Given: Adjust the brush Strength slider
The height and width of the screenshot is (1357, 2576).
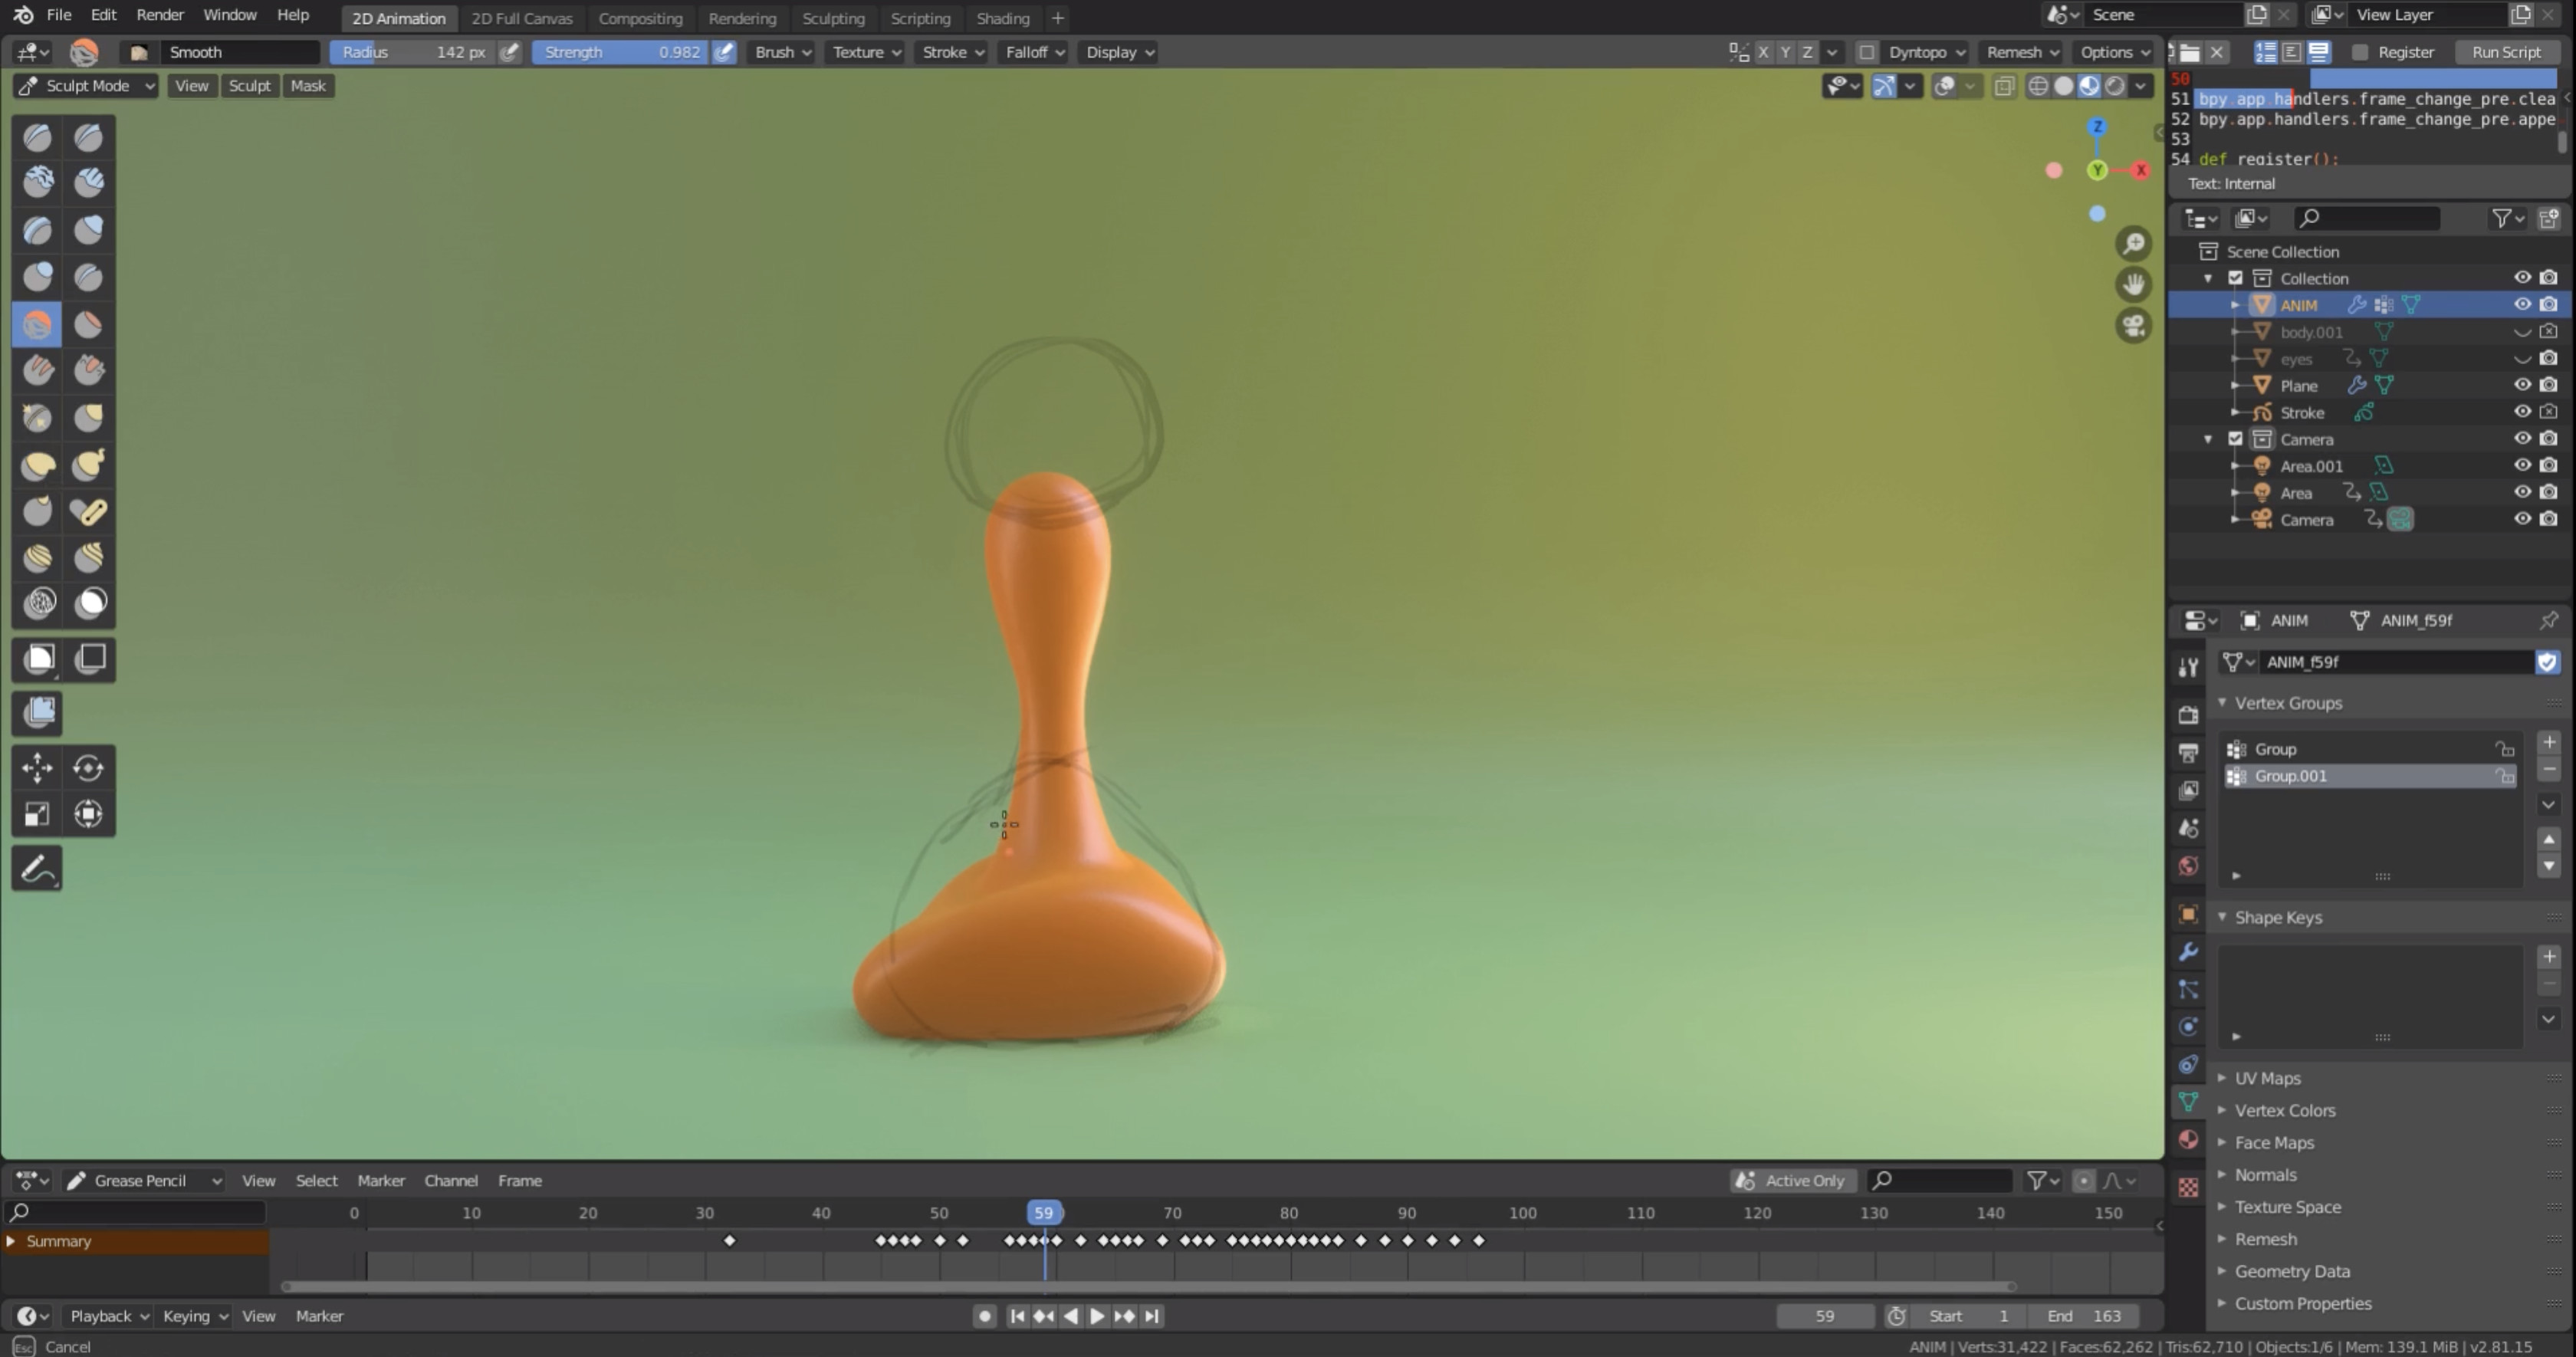Looking at the screenshot, I should pyautogui.click(x=620, y=52).
